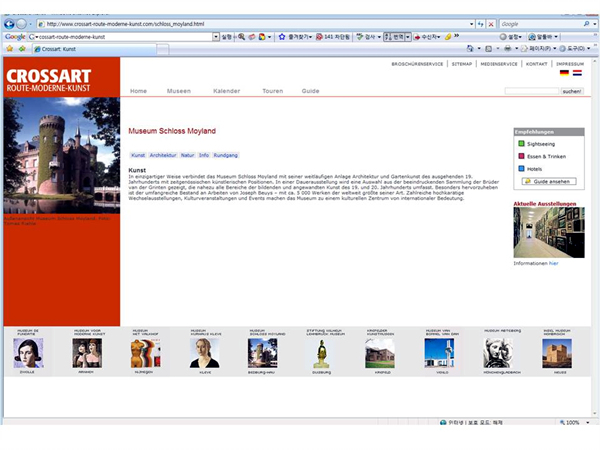The height and width of the screenshot is (450, 600).
Task: Open the Impressum link
Action: click(570, 64)
